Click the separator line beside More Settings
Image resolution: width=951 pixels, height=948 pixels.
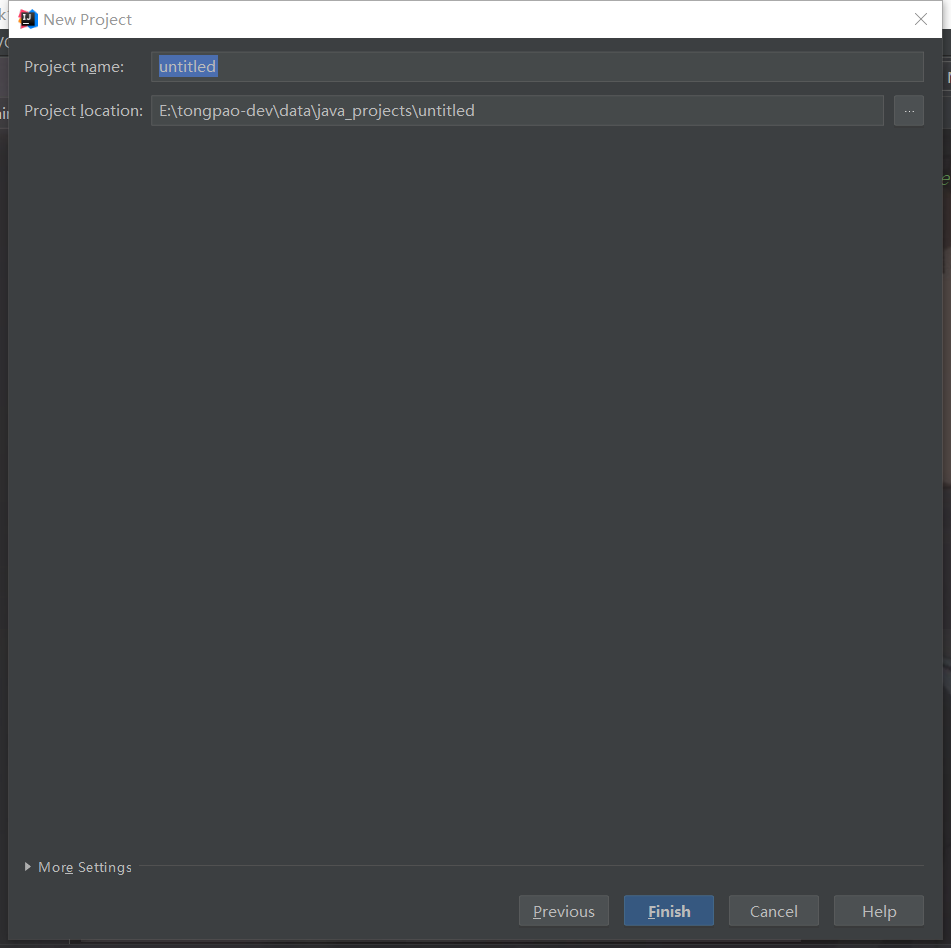click(x=530, y=866)
